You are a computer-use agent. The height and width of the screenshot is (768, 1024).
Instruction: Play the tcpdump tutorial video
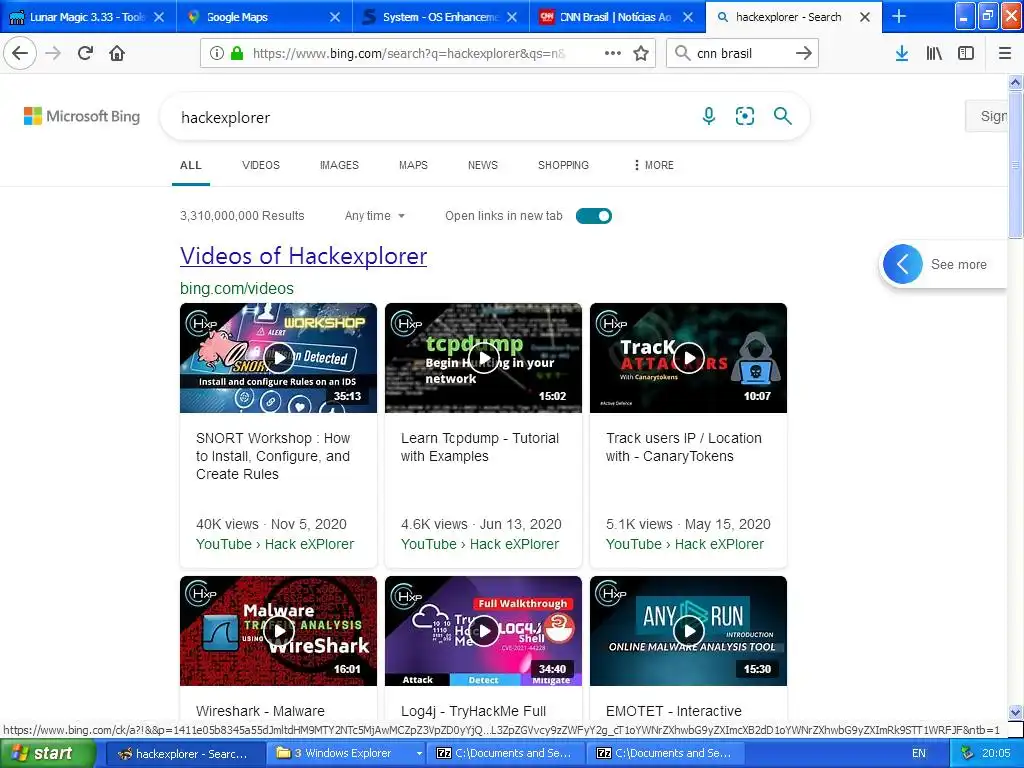[x=484, y=357]
